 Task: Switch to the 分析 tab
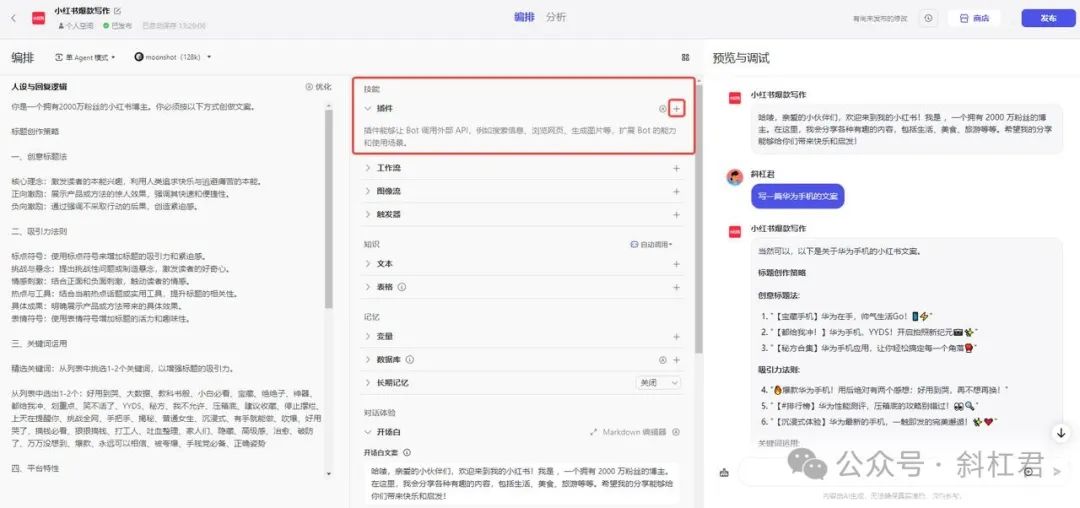556,18
